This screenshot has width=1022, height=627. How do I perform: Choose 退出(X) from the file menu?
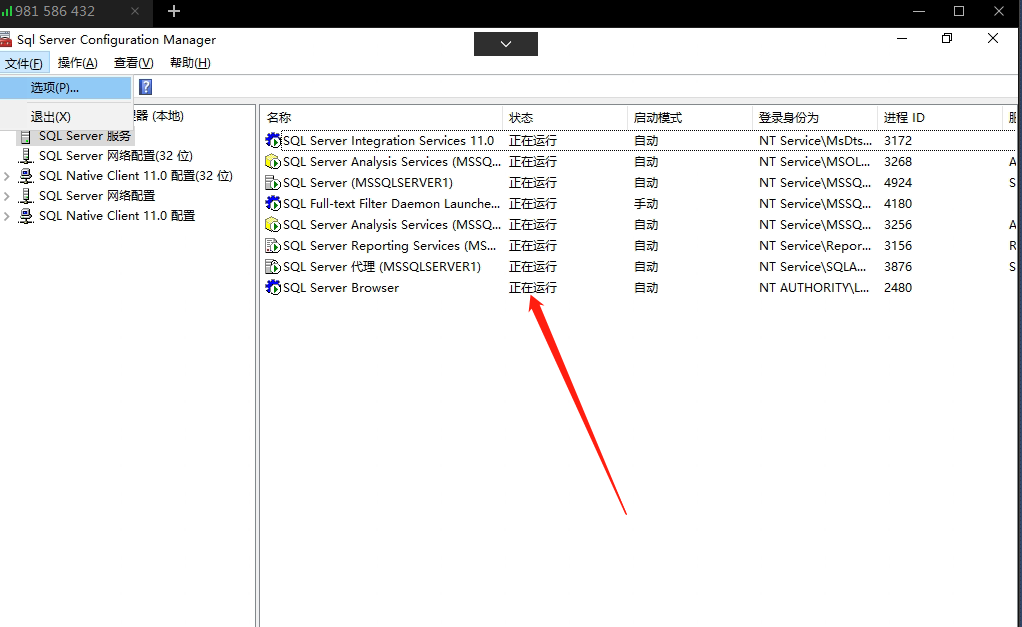click(x=66, y=117)
